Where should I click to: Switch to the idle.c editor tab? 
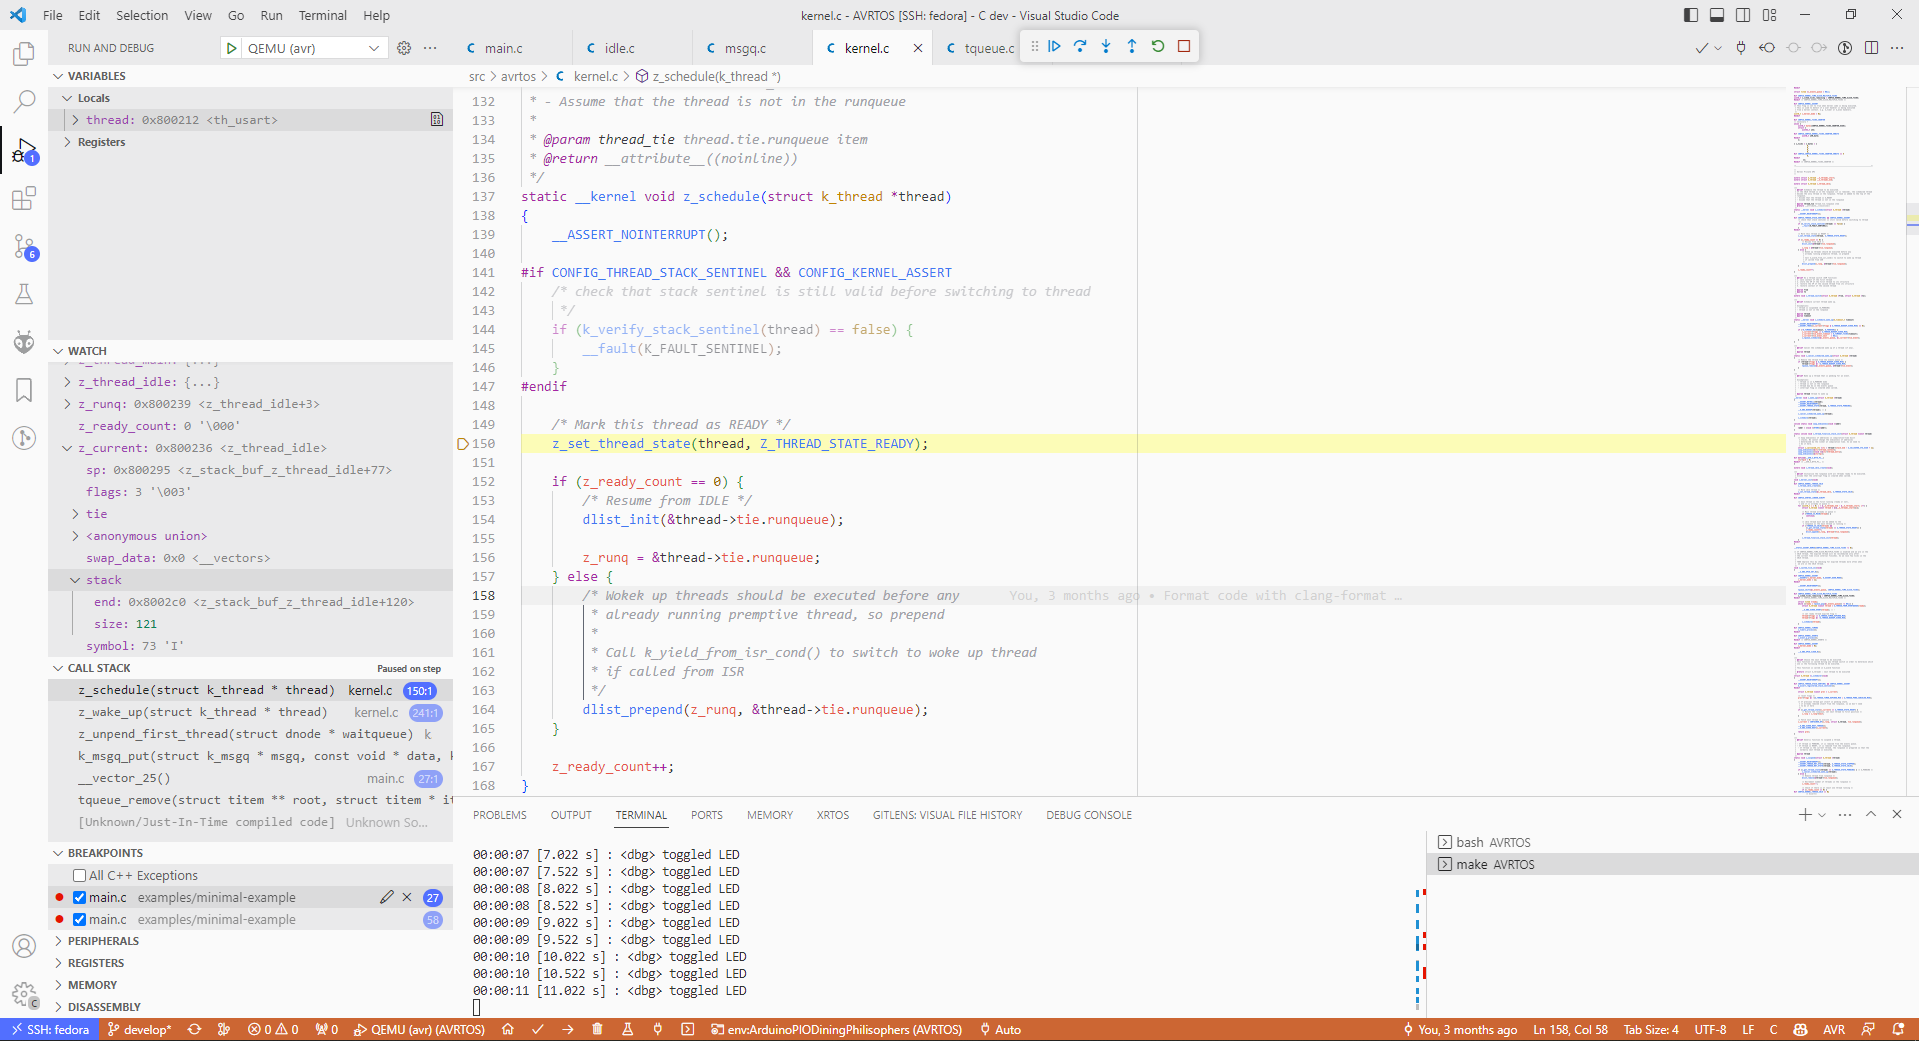pyautogui.click(x=619, y=48)
